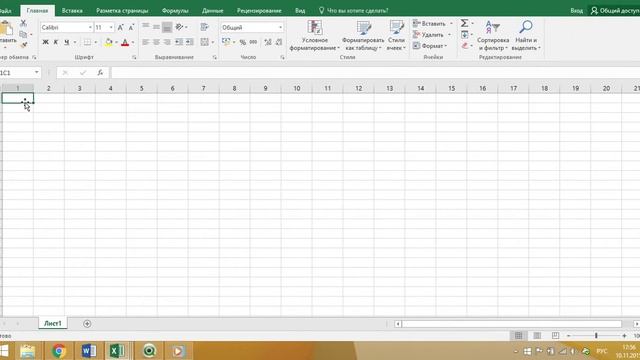Open Условное форматирование menu
Image resolution: width=640 pixels, height=360 pixels.
314,36
